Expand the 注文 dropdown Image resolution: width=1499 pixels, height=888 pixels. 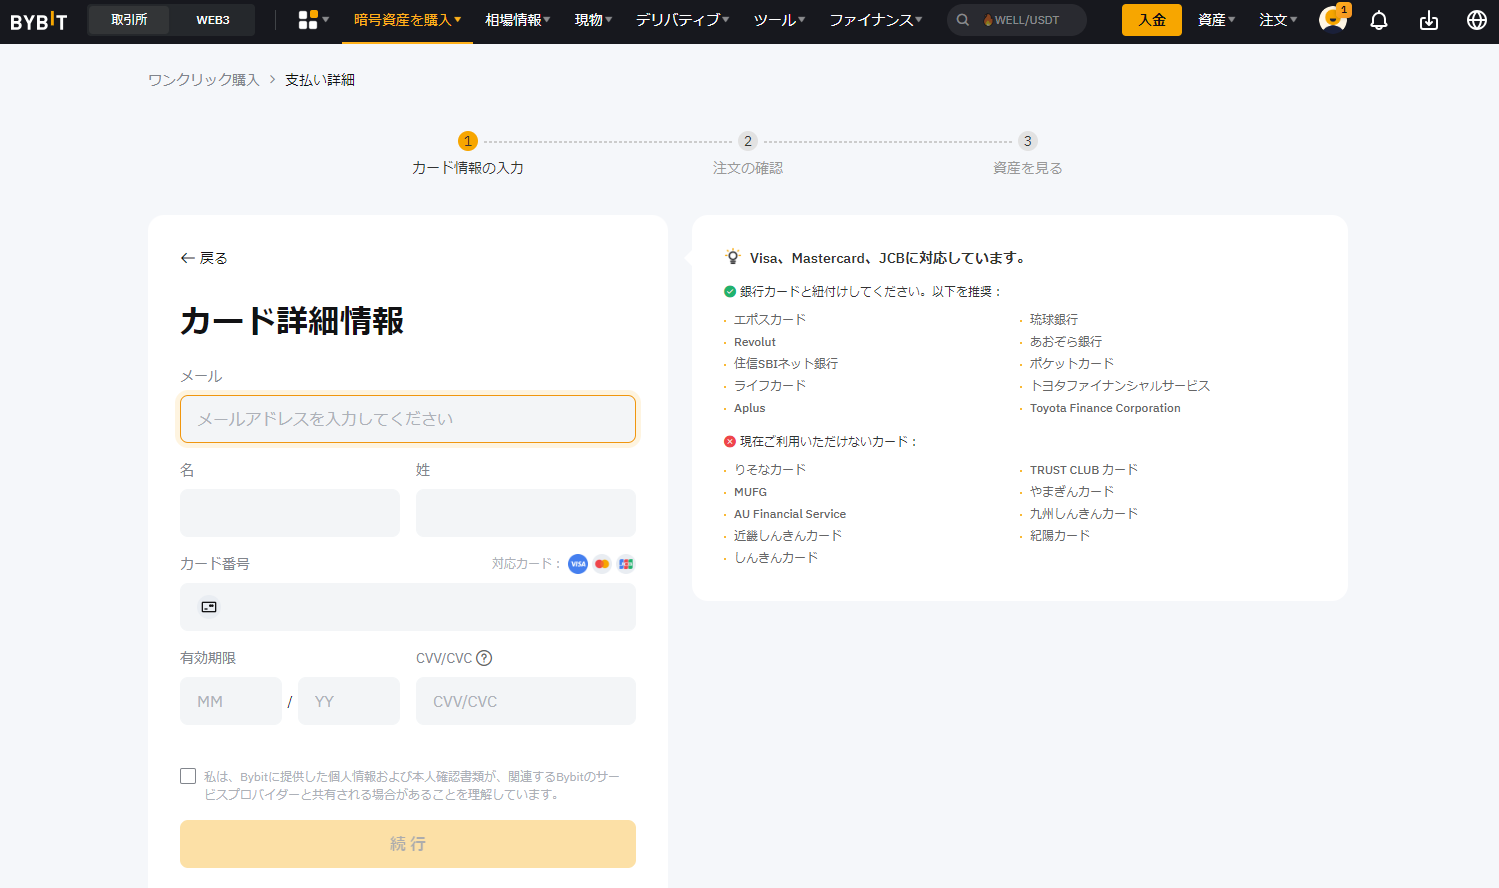coord(1278,20)
